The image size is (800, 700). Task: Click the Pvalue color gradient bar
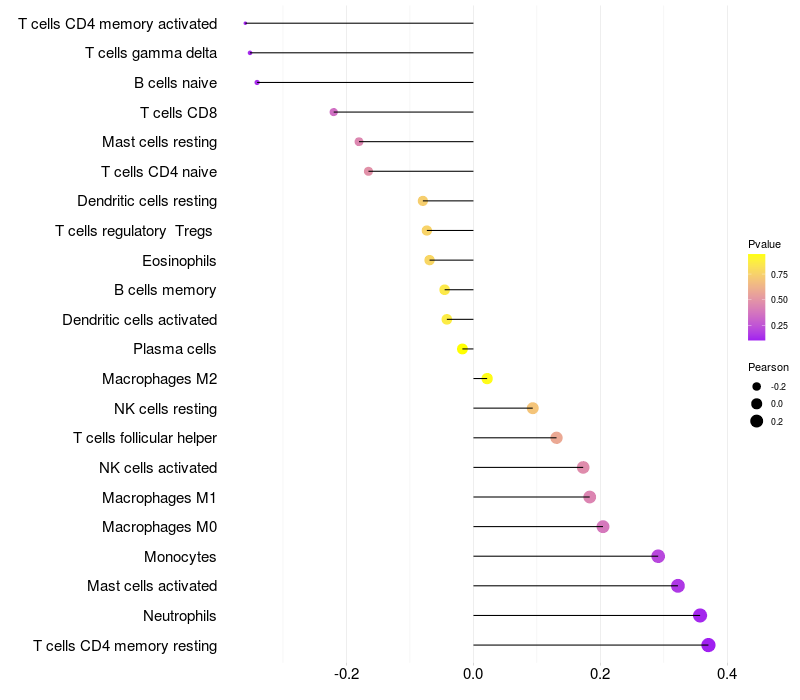(x=757, y=297)
